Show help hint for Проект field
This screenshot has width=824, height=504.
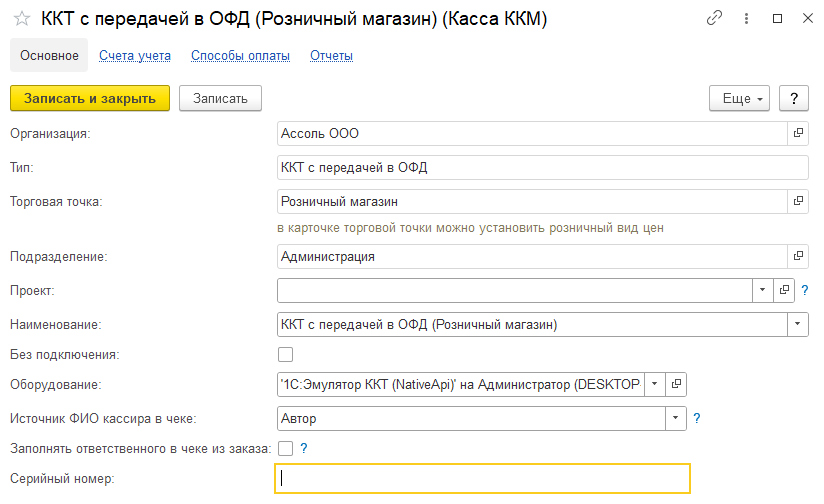[x=804, y=290]
